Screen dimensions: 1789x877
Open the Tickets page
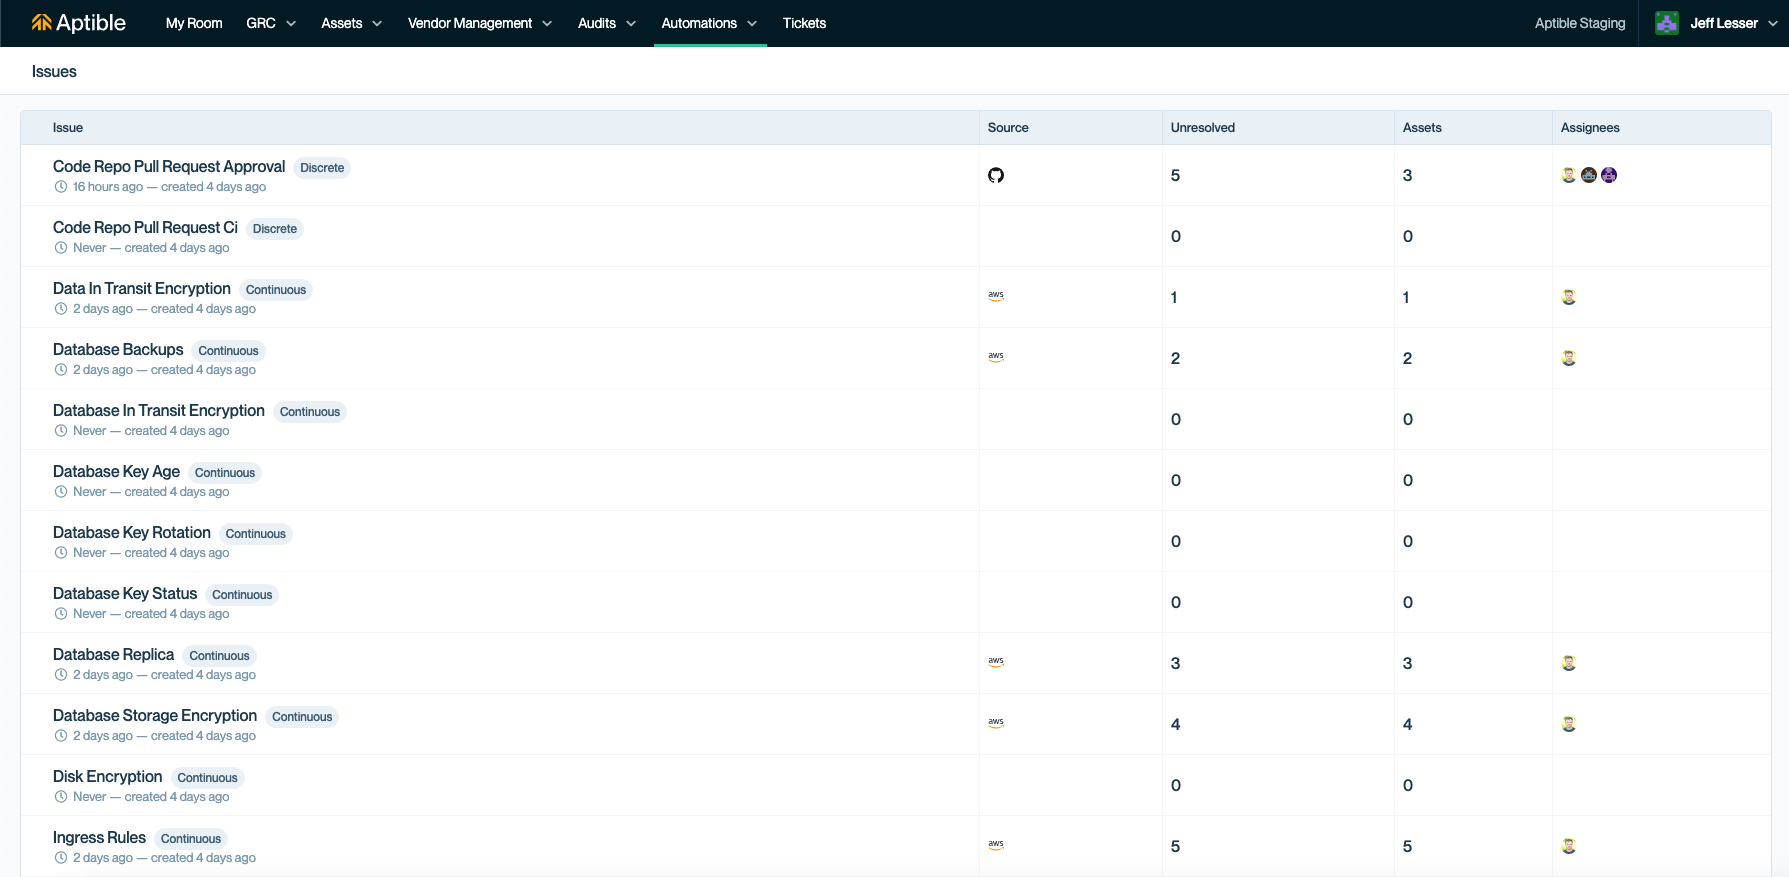(804, 23)
